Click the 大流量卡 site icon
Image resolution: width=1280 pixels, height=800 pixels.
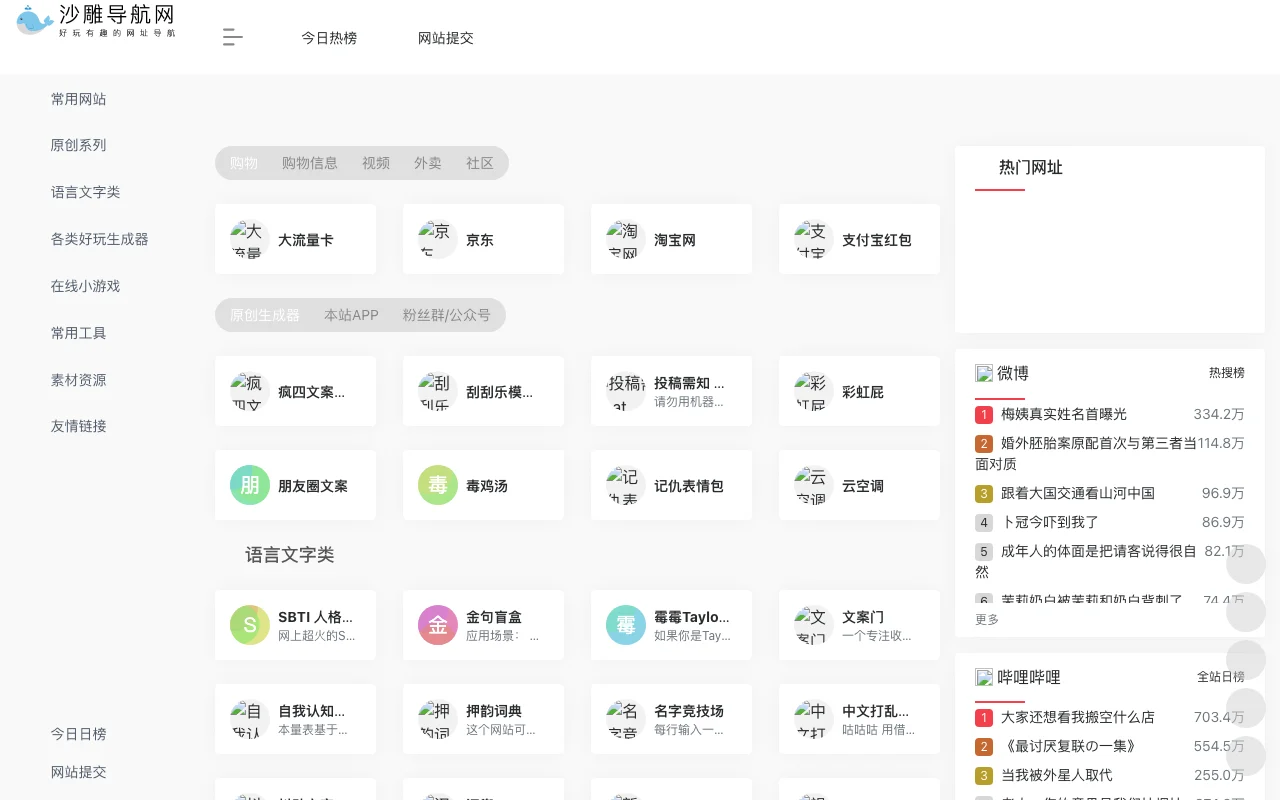pos(250,240)
